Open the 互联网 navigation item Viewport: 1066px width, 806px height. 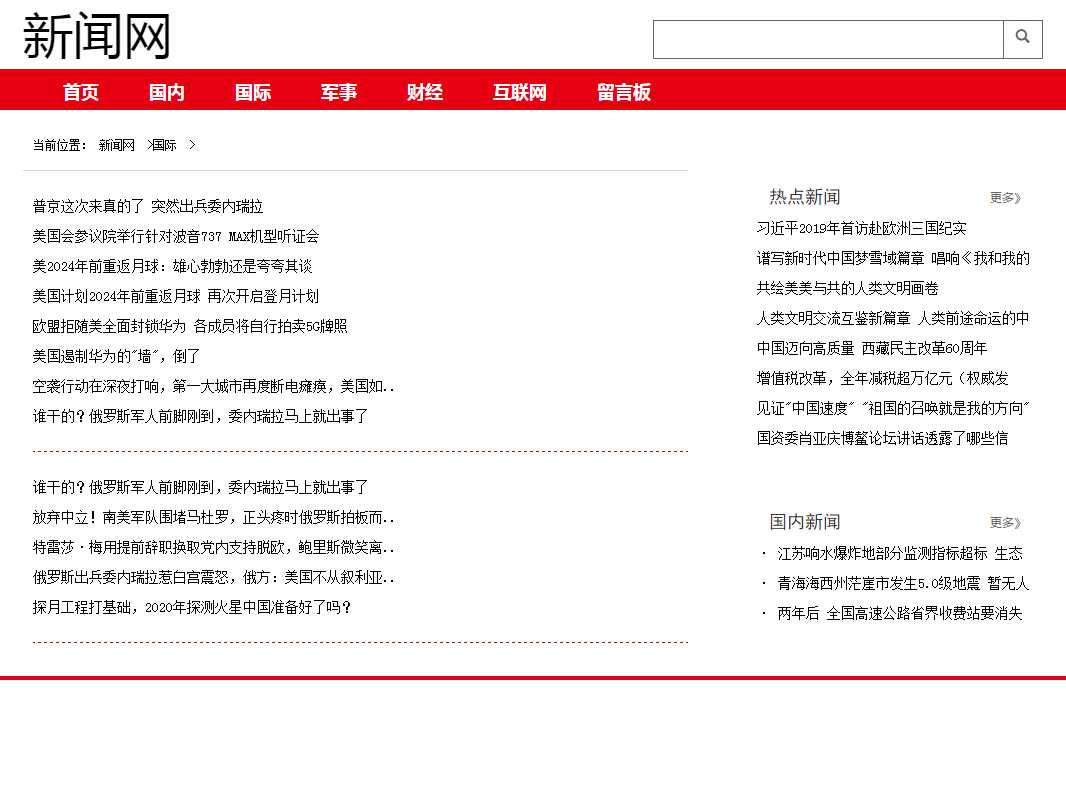520,92
